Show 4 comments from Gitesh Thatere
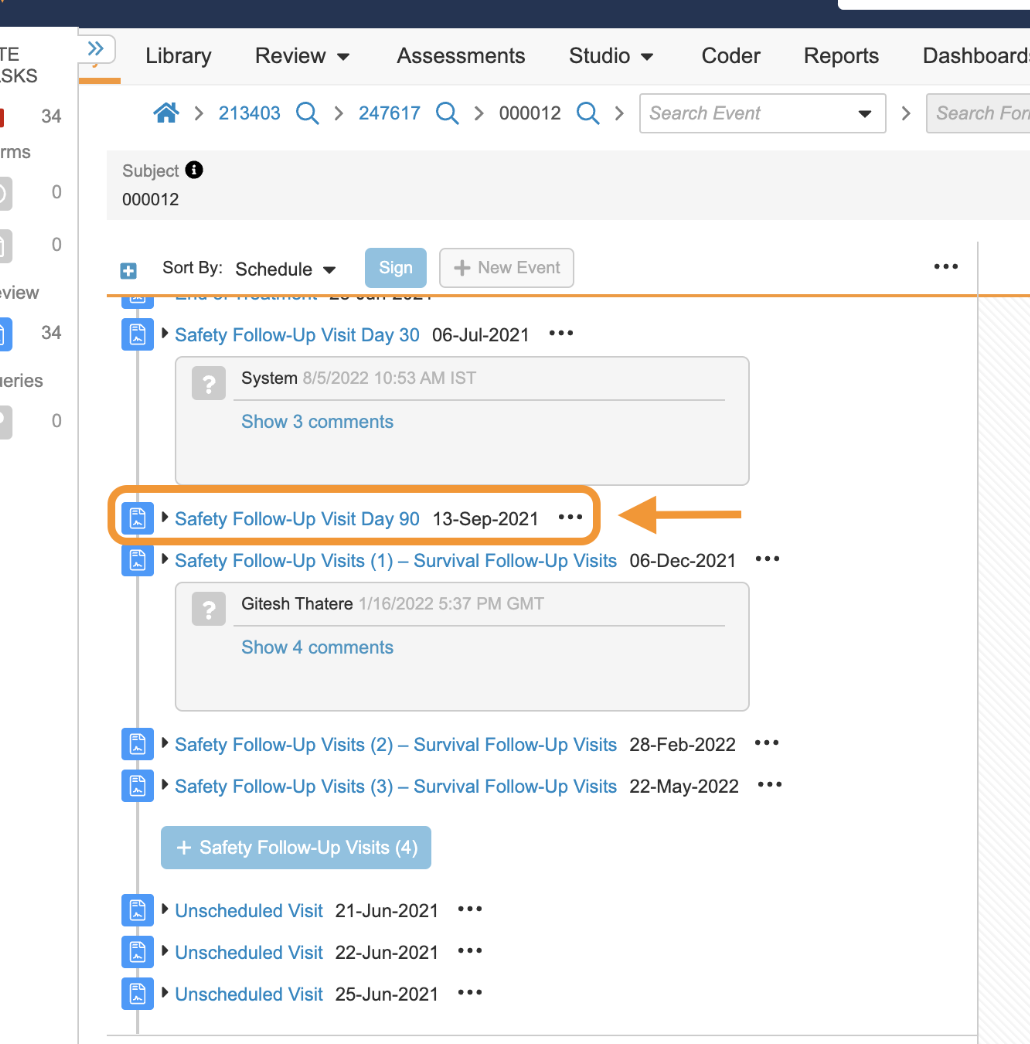This screenshot has height=1044, width=1030. (317, 647)
